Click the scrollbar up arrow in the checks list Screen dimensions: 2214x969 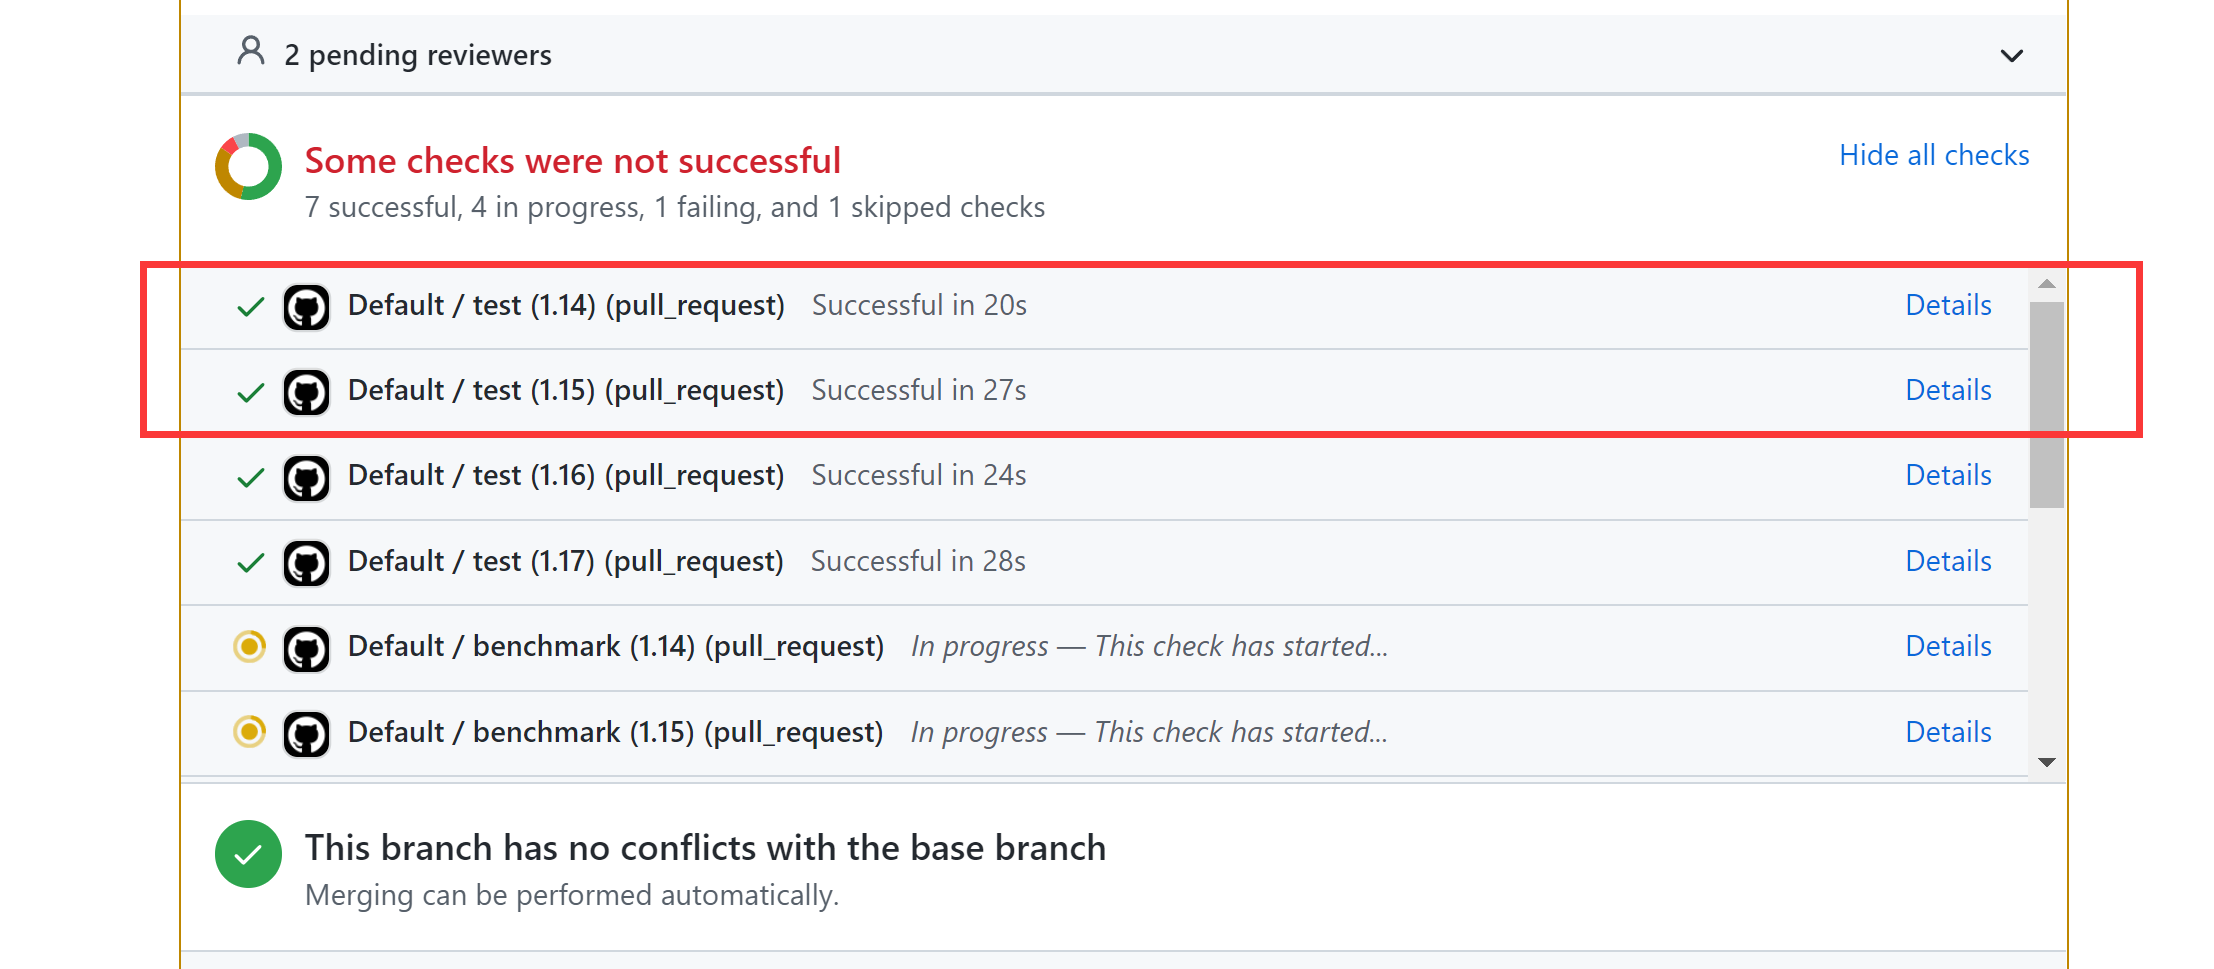(x=2046, y=285)
